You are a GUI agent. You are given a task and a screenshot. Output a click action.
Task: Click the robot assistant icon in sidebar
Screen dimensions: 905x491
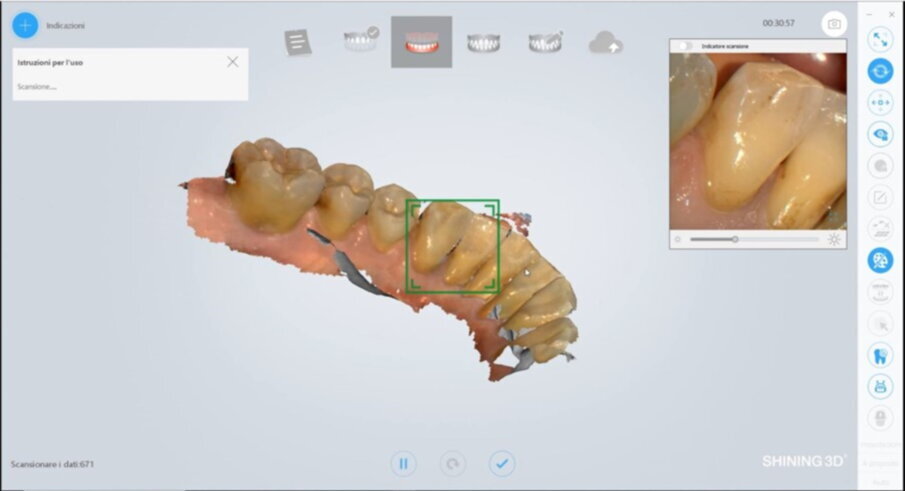click(x=880, y=386)
